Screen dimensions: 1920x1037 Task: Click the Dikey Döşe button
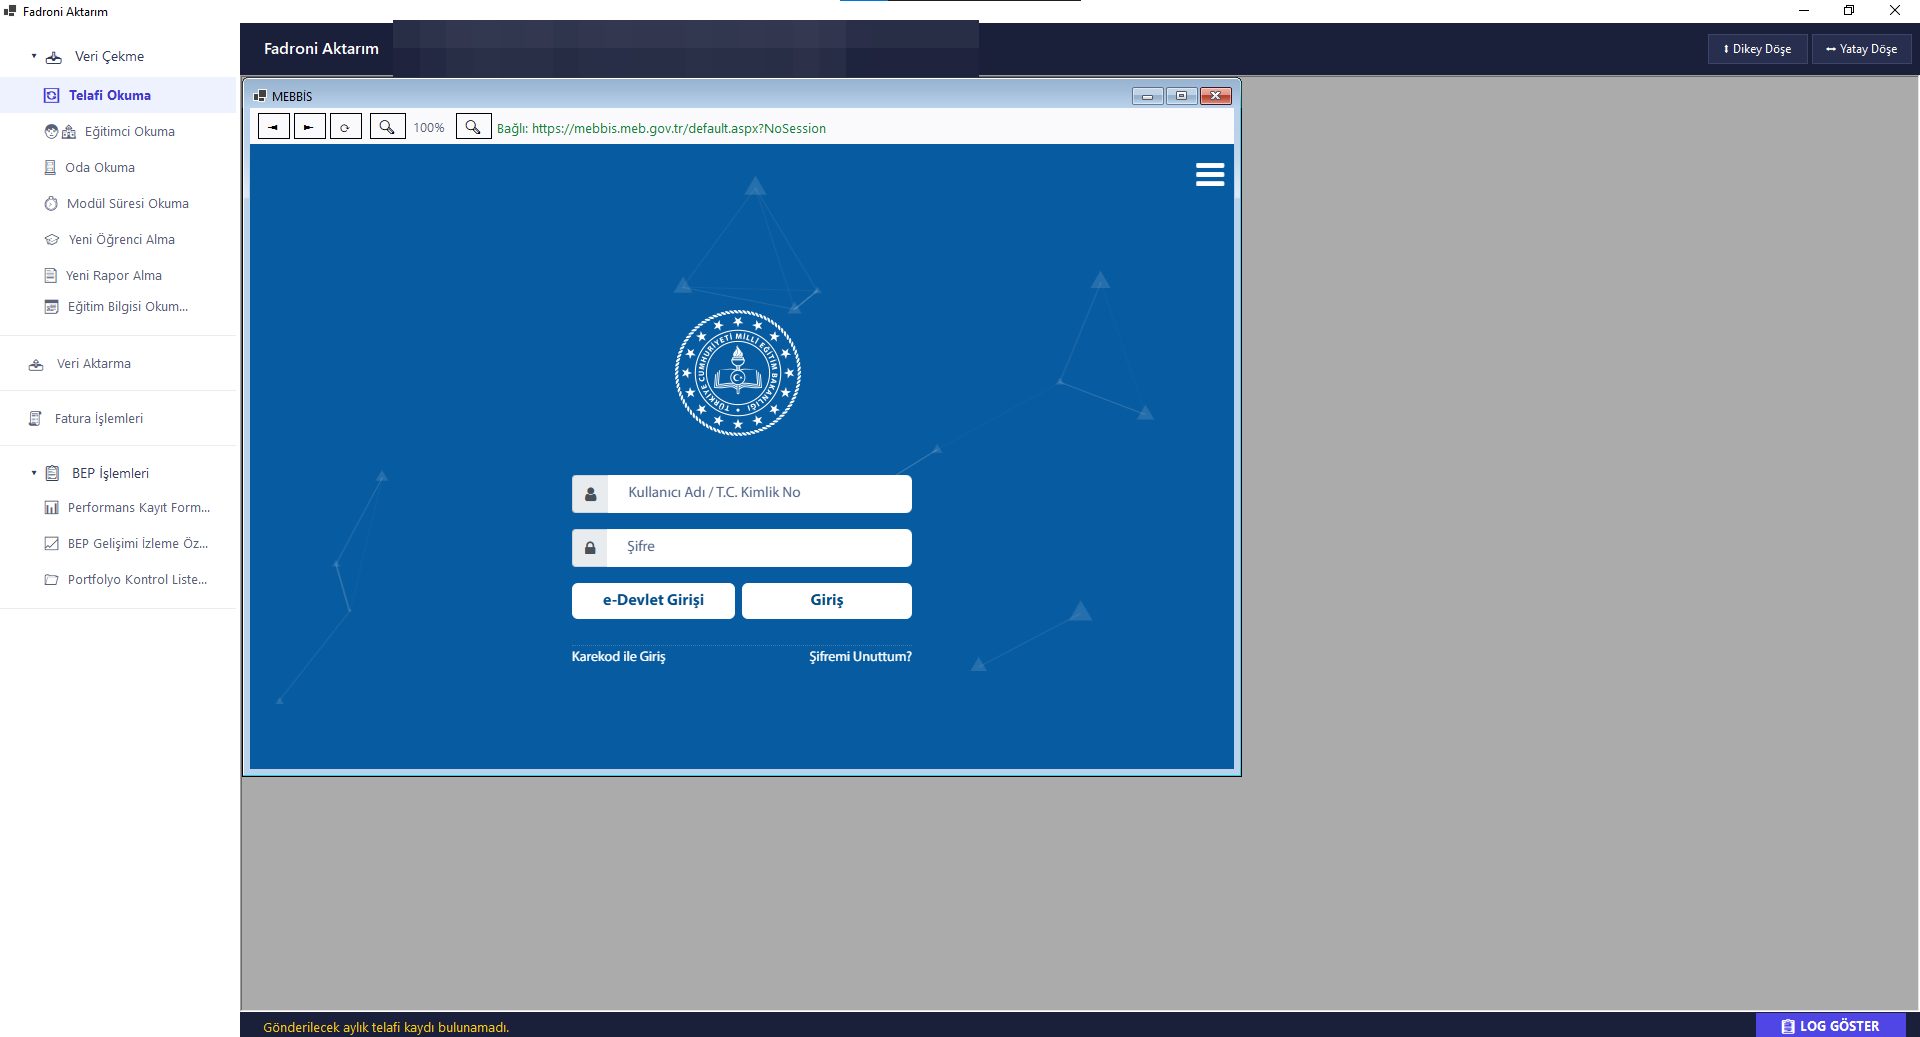(1757, 49)
